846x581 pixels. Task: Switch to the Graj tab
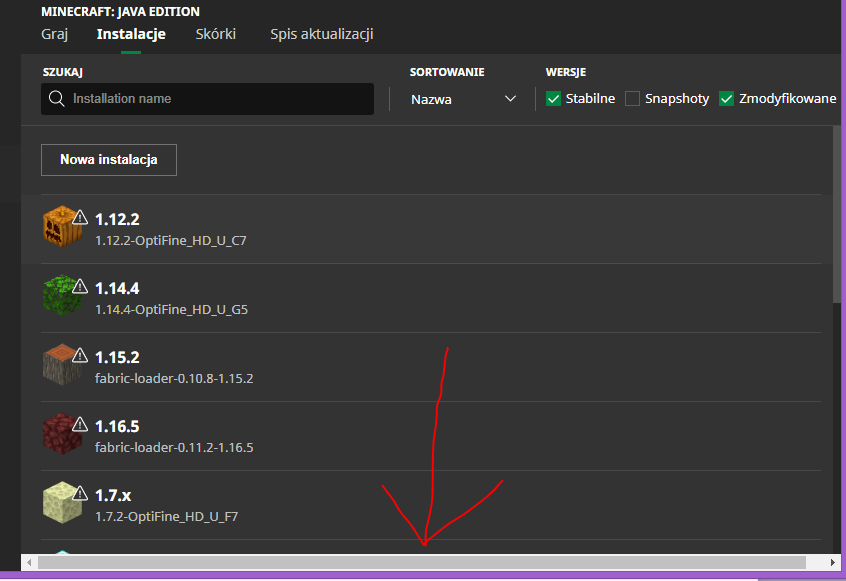click(54, 34)
